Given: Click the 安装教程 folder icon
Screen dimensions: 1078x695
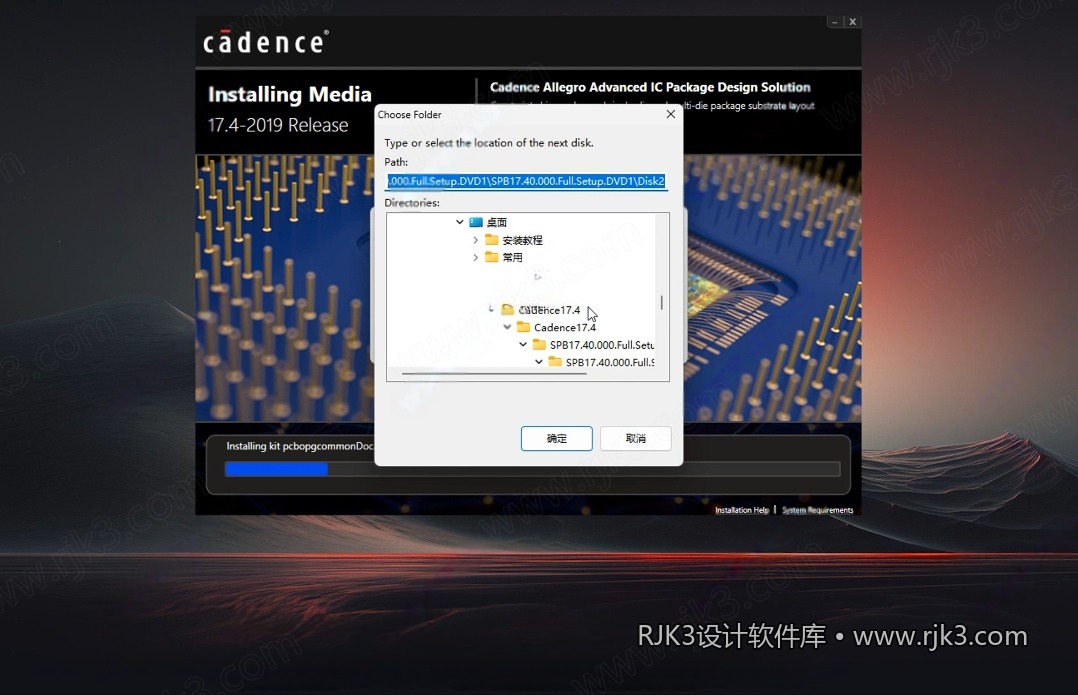Looking at the screenshot, I should click(492, 239).
